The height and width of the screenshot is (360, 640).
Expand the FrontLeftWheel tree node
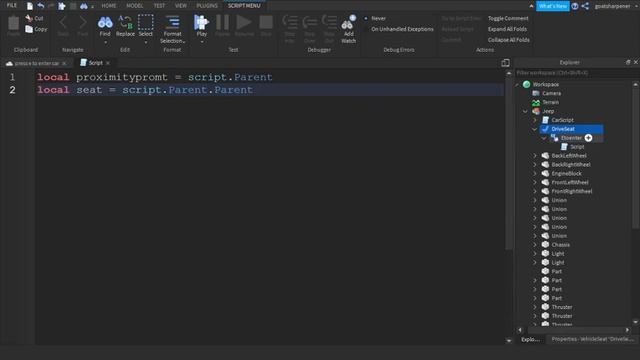(535, 182)
